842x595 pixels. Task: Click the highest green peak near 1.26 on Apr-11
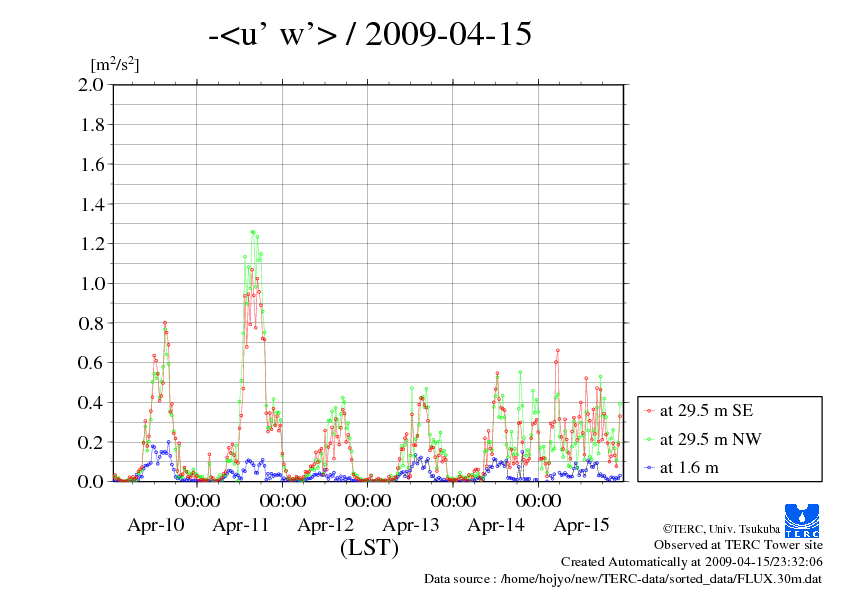(x=252, y=231)
